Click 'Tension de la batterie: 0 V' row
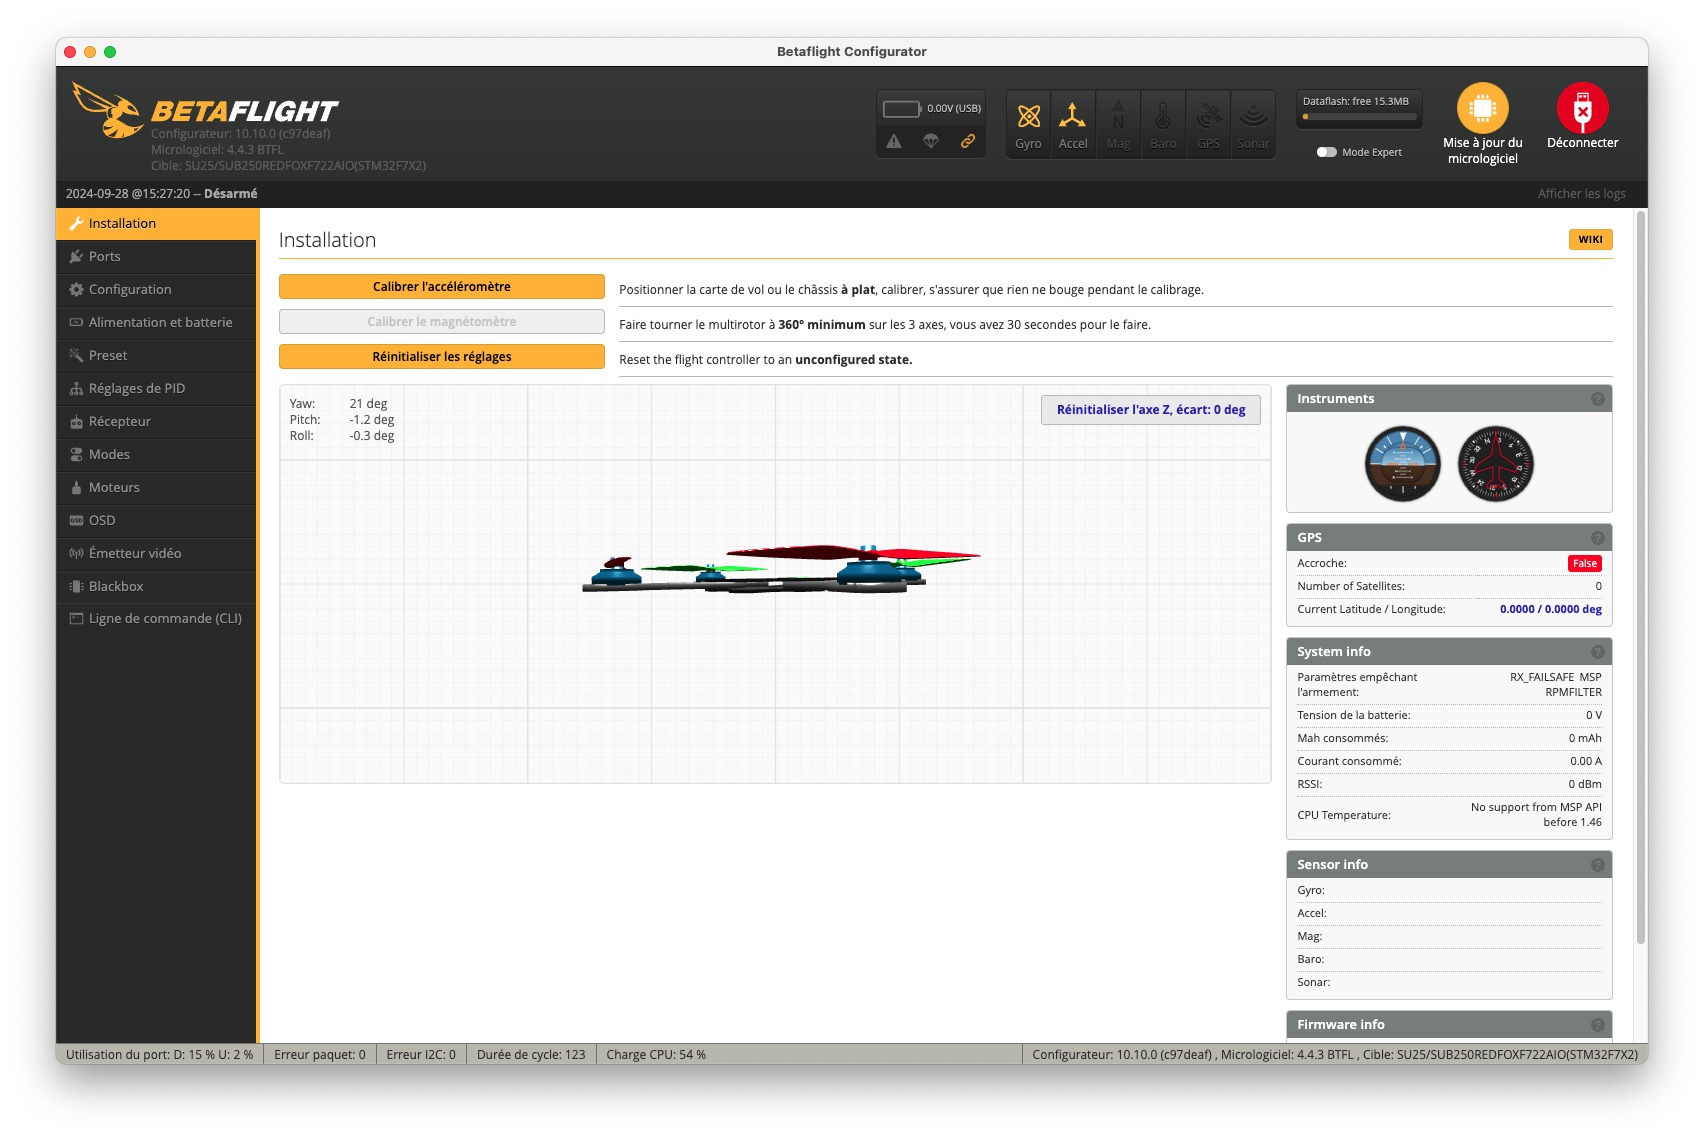This screenshot has width=1704, height=1138. tap(1449, 715)
